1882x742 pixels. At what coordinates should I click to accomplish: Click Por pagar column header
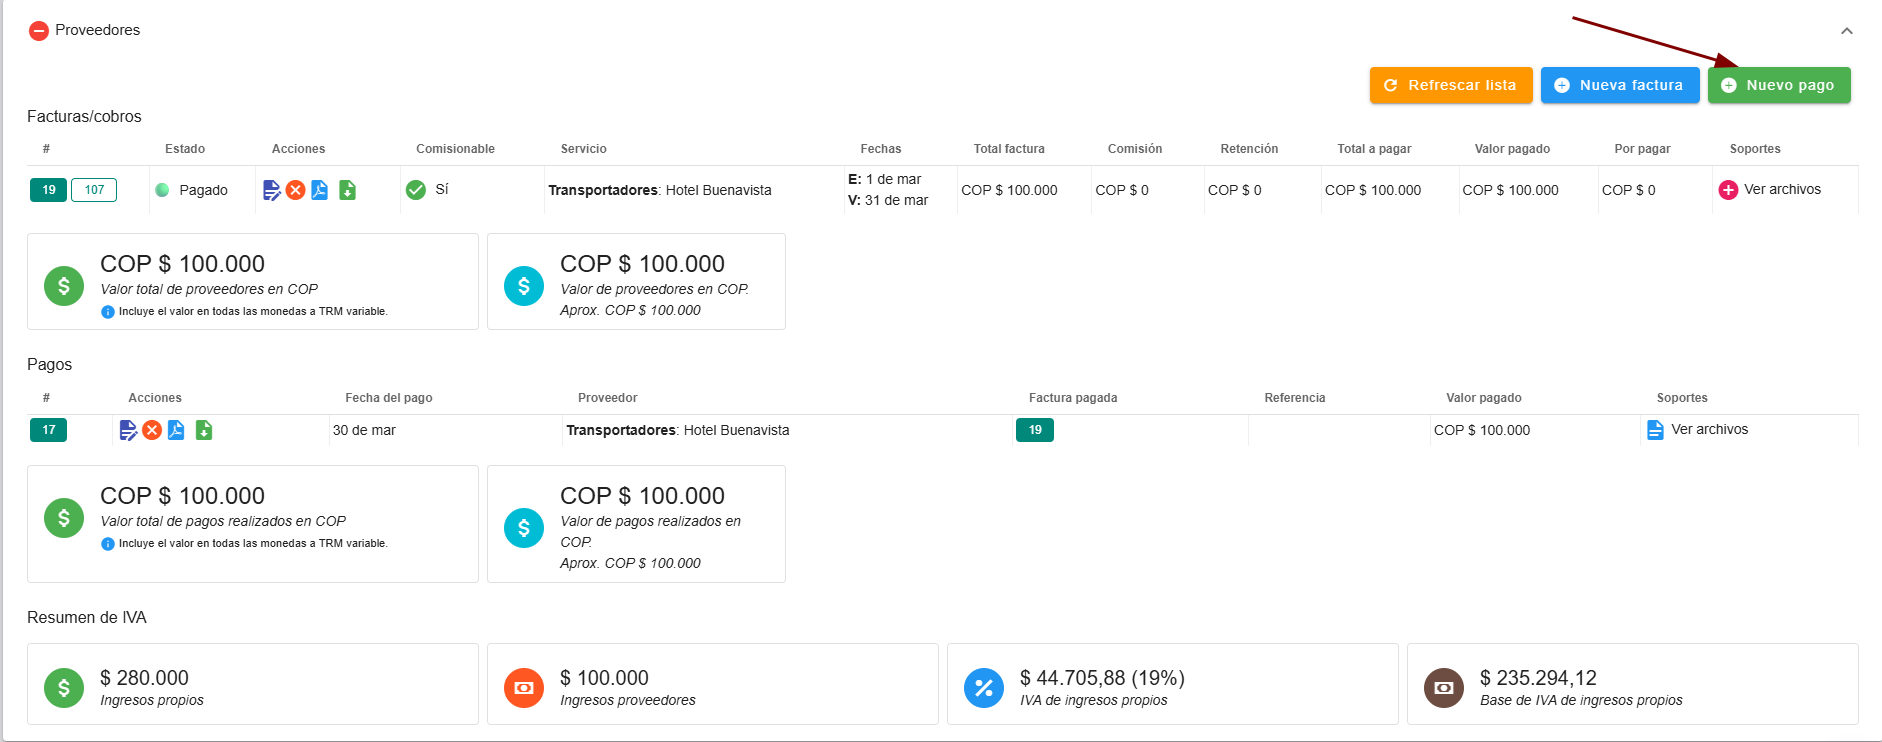click(1642, 149)
